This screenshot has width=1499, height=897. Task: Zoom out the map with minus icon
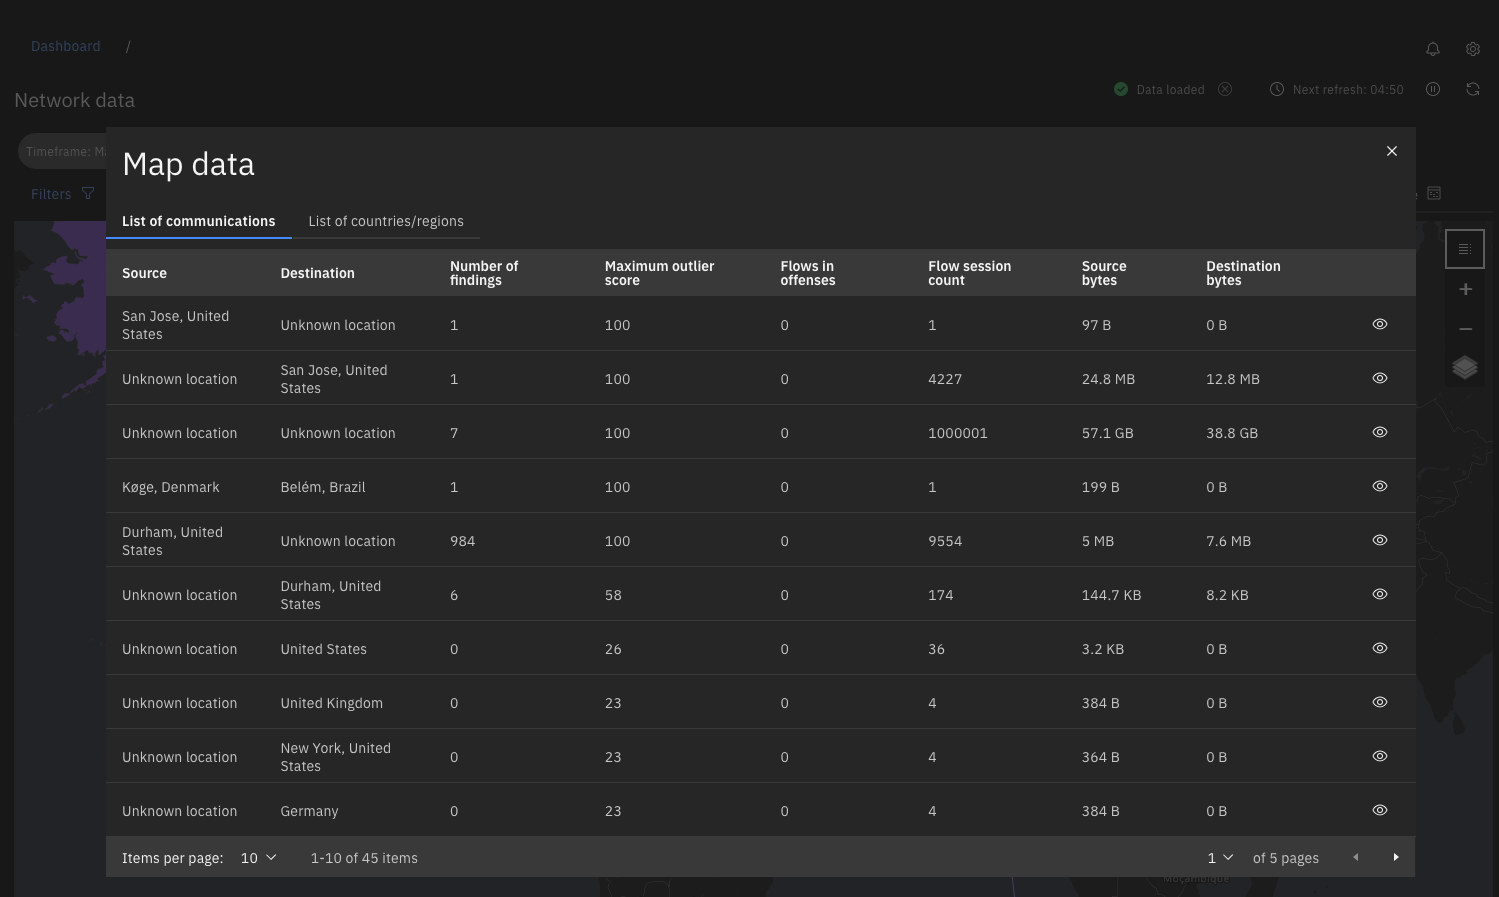point(1465,329)
